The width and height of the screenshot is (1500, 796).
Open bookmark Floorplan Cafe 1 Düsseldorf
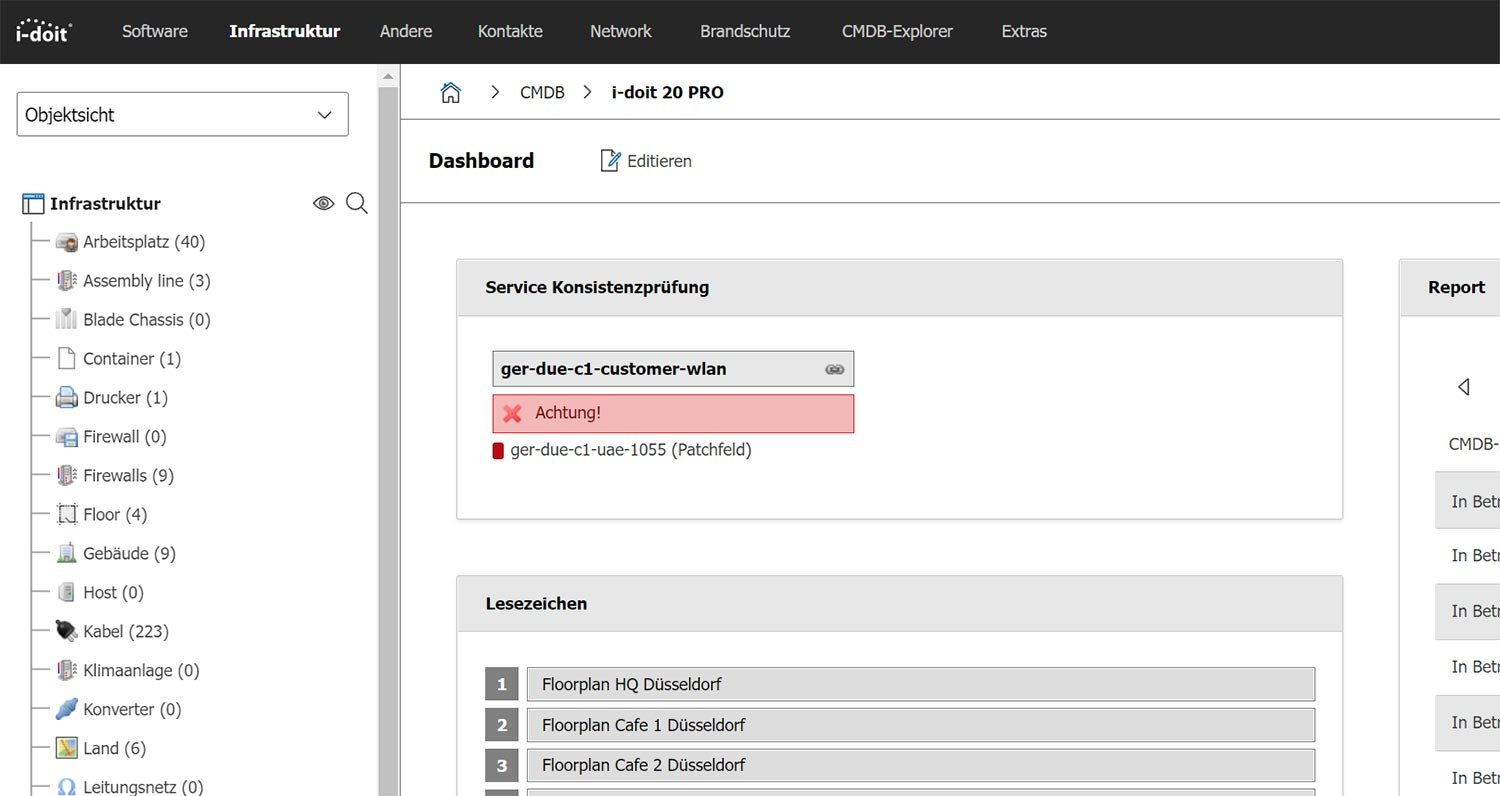[920, 725]
